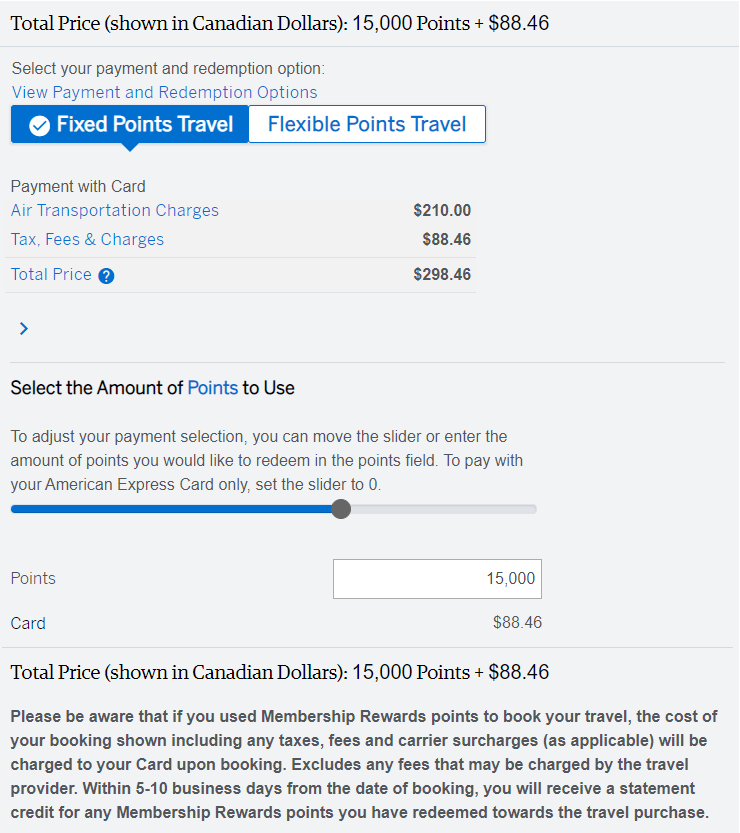Click the Membership Rewards disclaimer paragraph

pos(364,765)
